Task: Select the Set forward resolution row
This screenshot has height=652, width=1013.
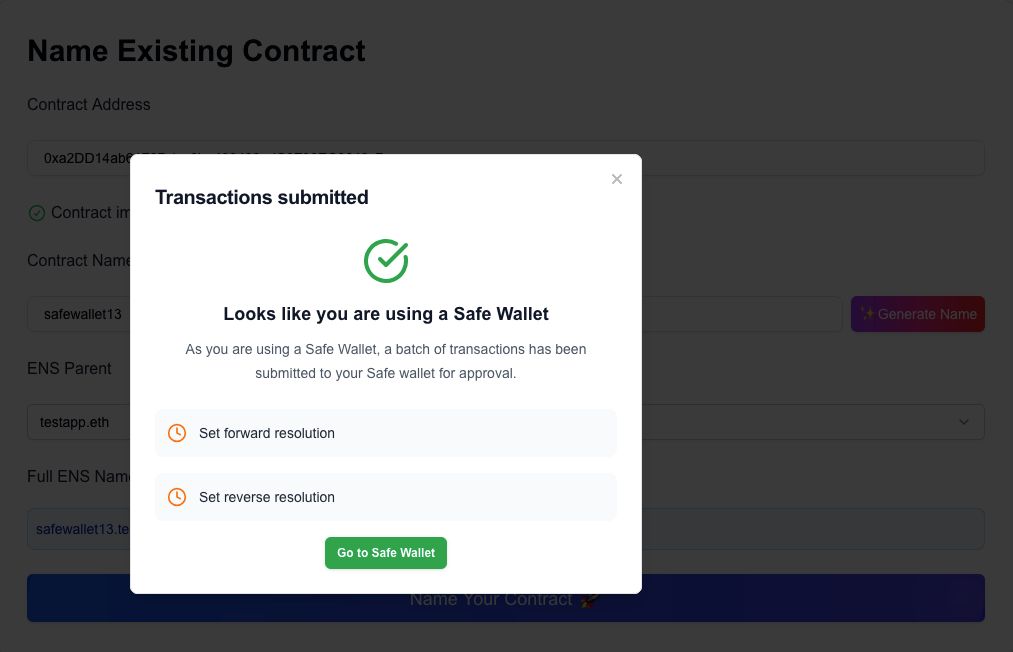Action: [x=386, y=433]
